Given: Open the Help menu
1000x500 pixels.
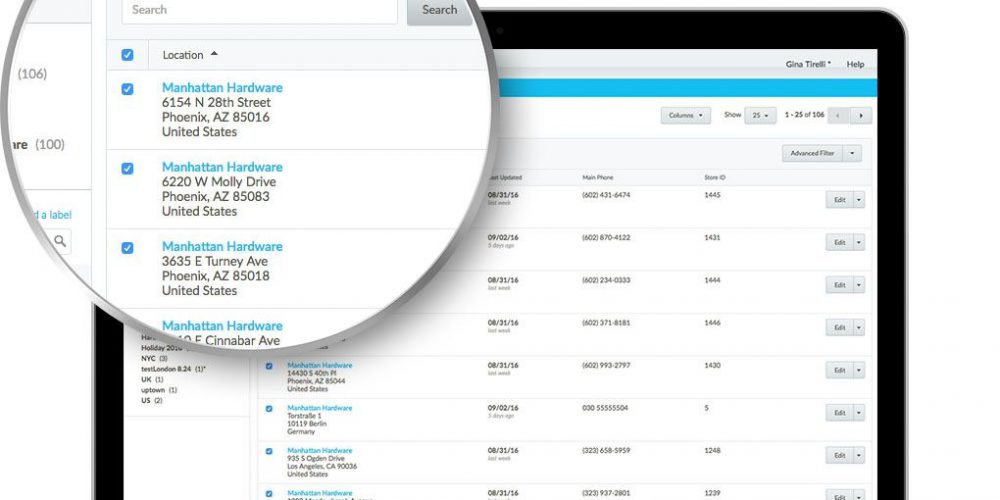Looking at the screenshot, I should [x=855, y=64].
